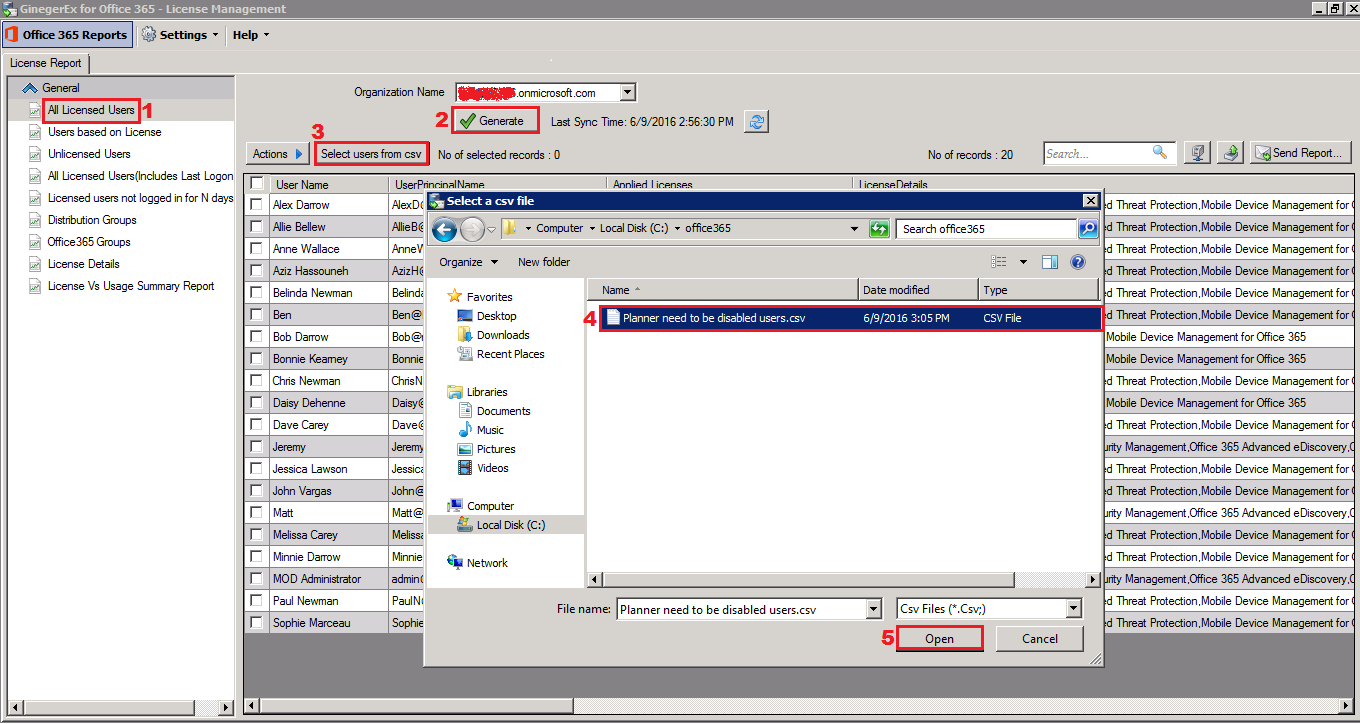Select All Licensed Users report
The width and height of the screenshot is (1360, 724).
click(x=91, y=110)
